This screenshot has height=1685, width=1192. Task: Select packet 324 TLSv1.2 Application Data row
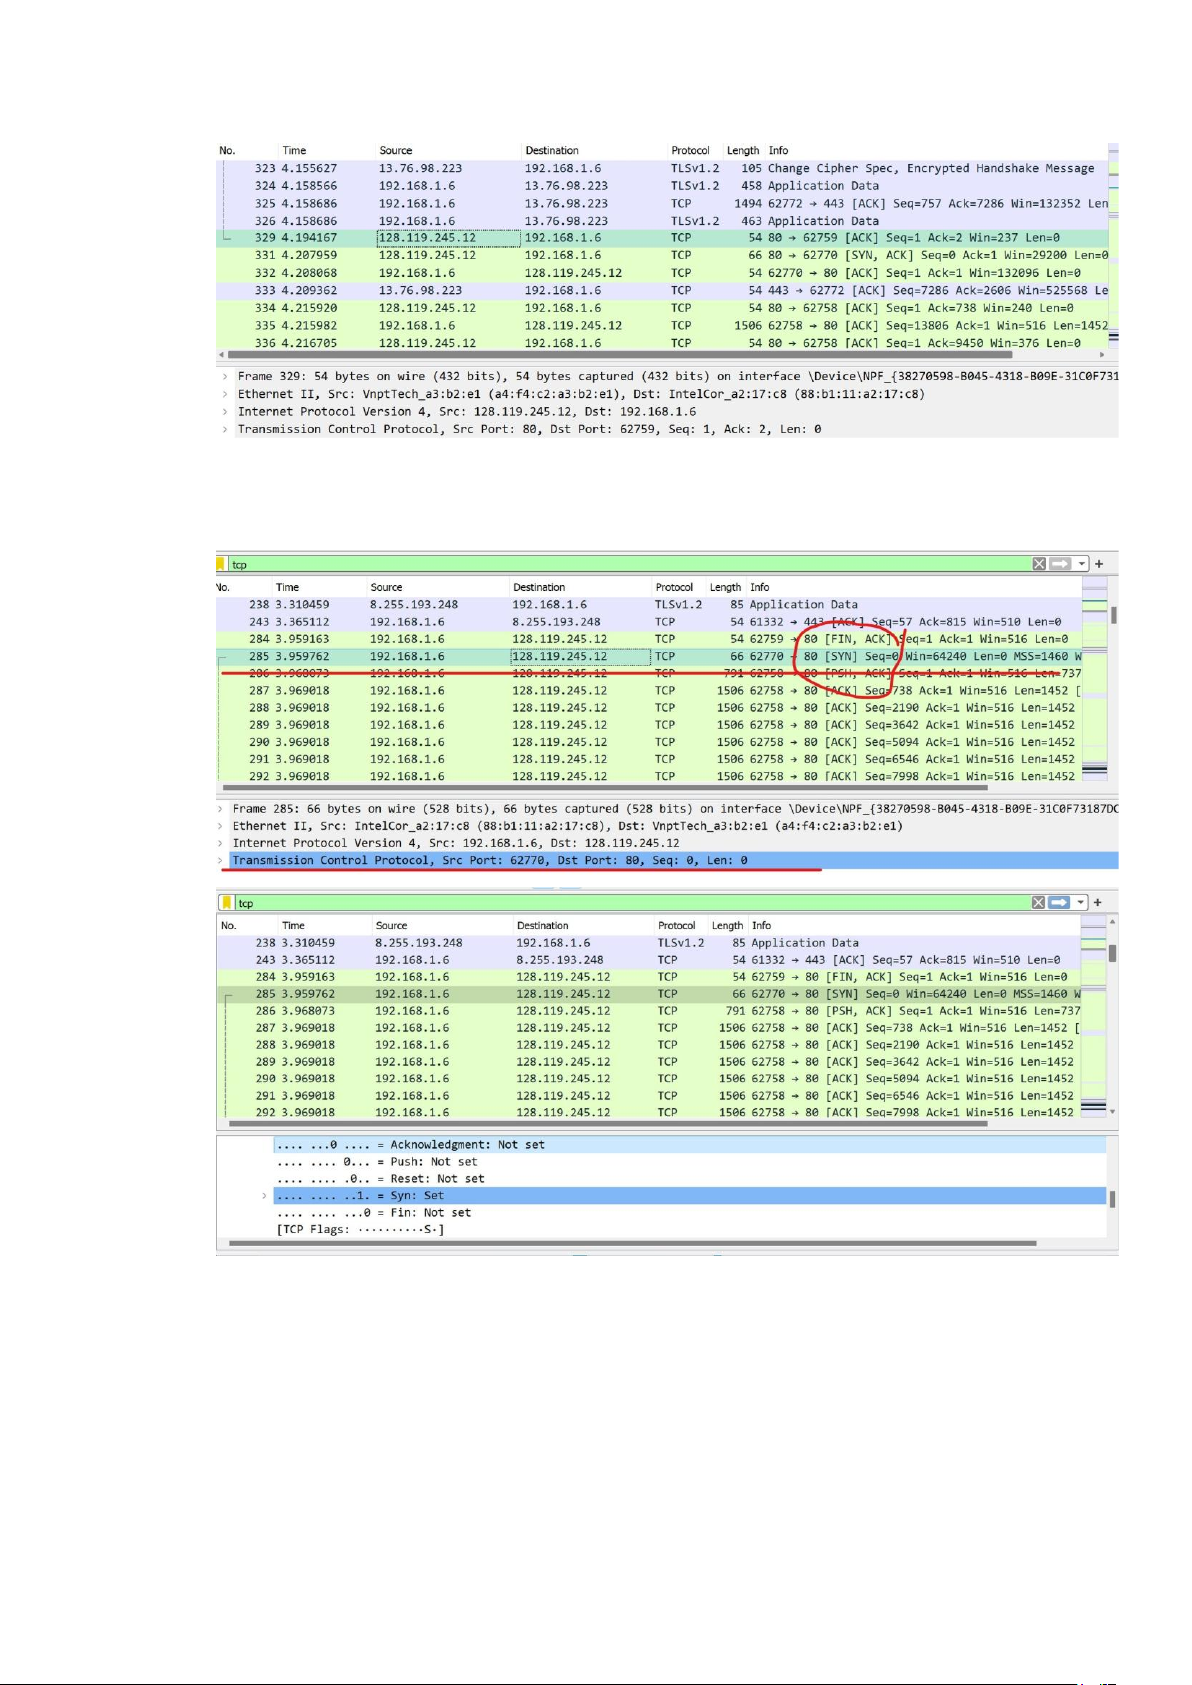pyautogui.click(x=662, y=186)
